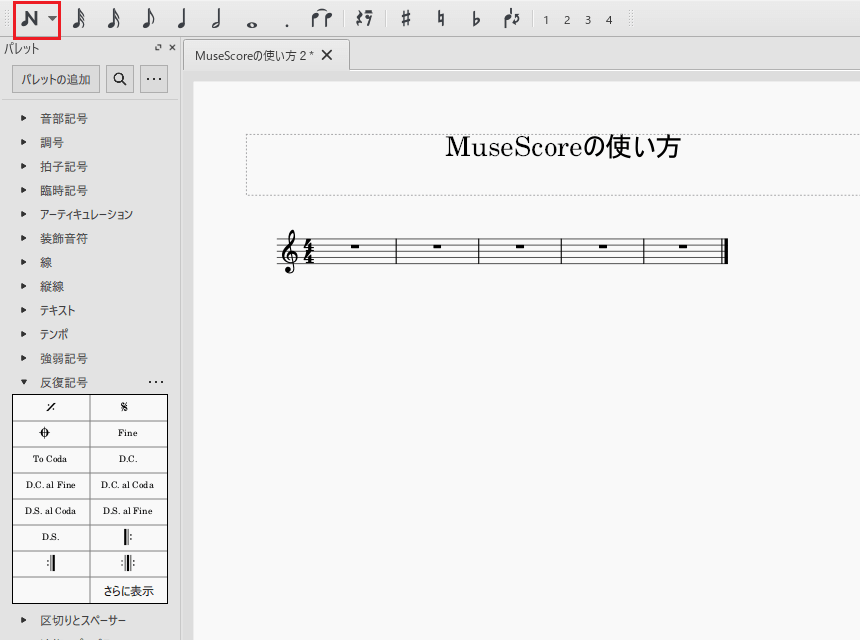Select the D.C. al Coda marking
Viewport: 860px width, 640px height.
pos(128,485)
